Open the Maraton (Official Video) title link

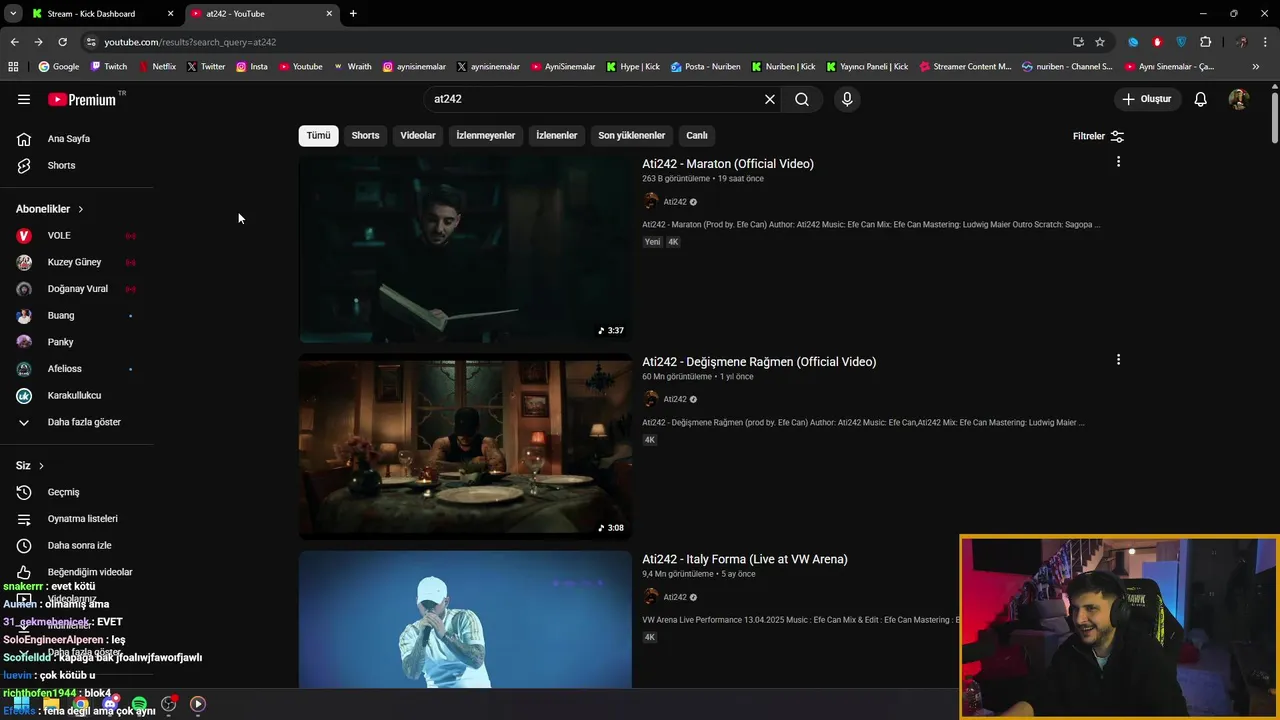click(728, 164)
